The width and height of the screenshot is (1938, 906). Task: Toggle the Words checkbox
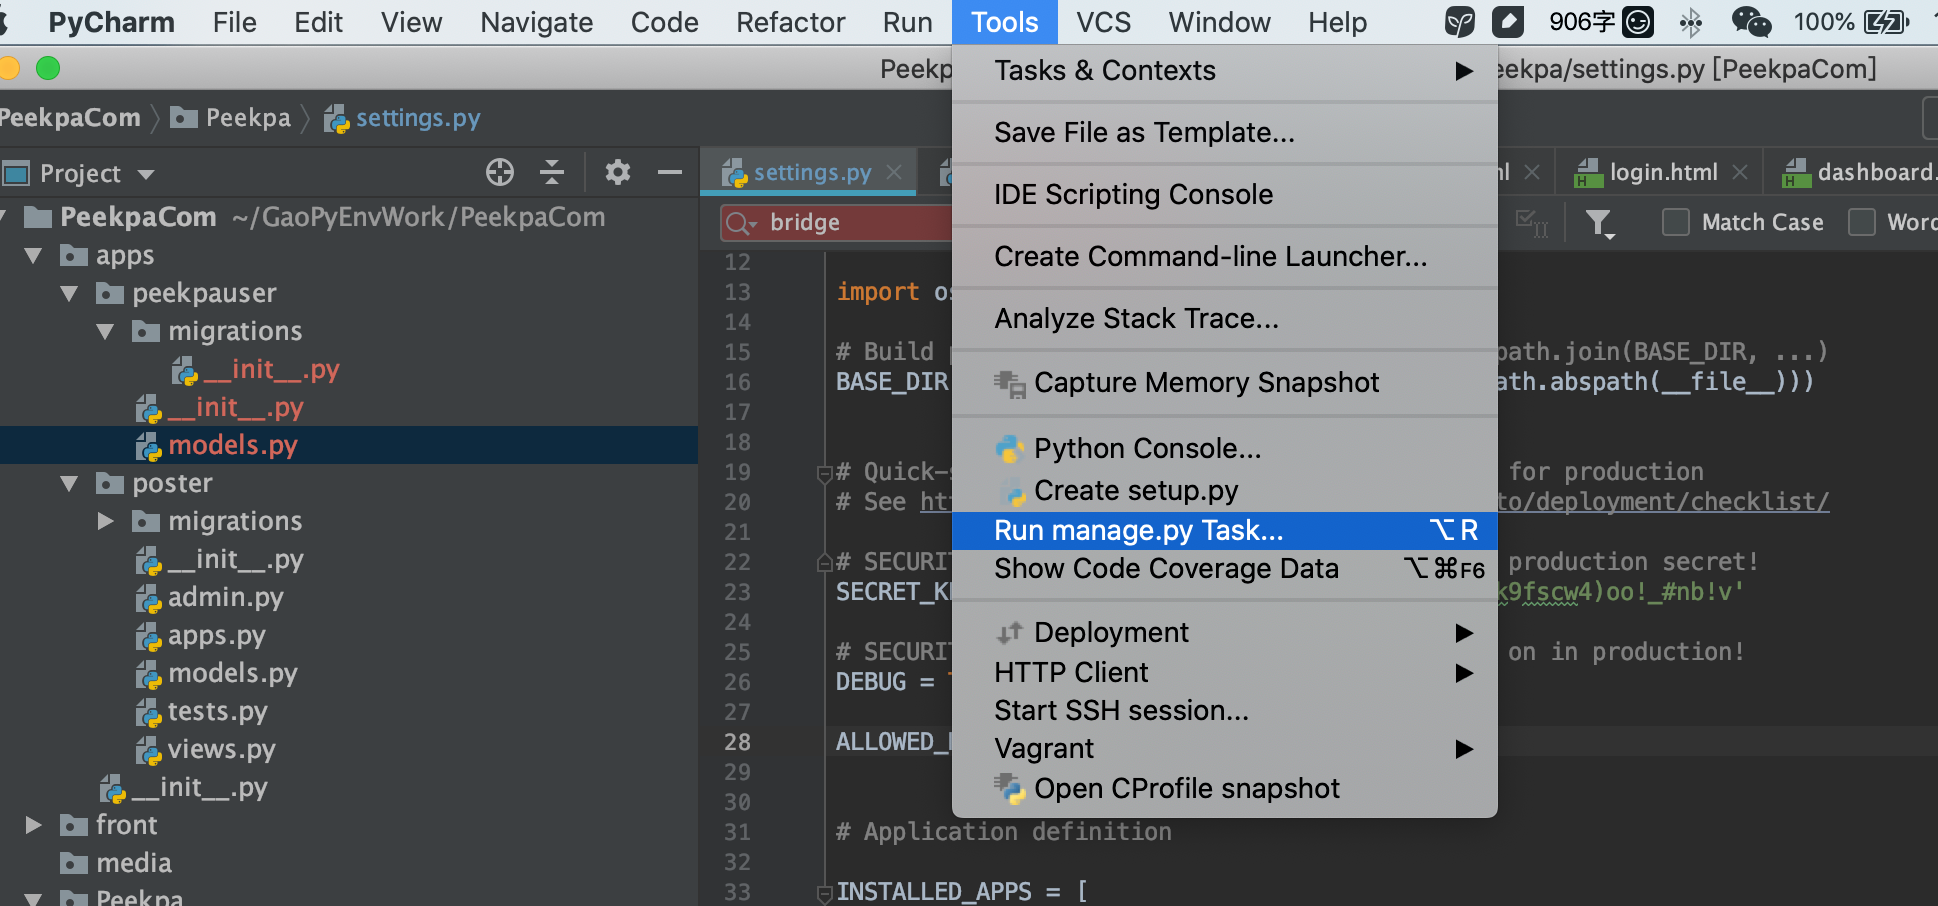1861,222
